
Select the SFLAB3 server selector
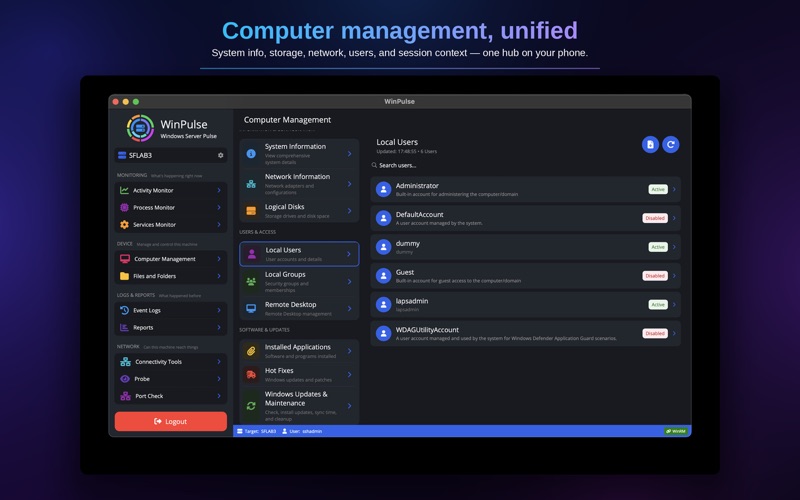[171, 155]
